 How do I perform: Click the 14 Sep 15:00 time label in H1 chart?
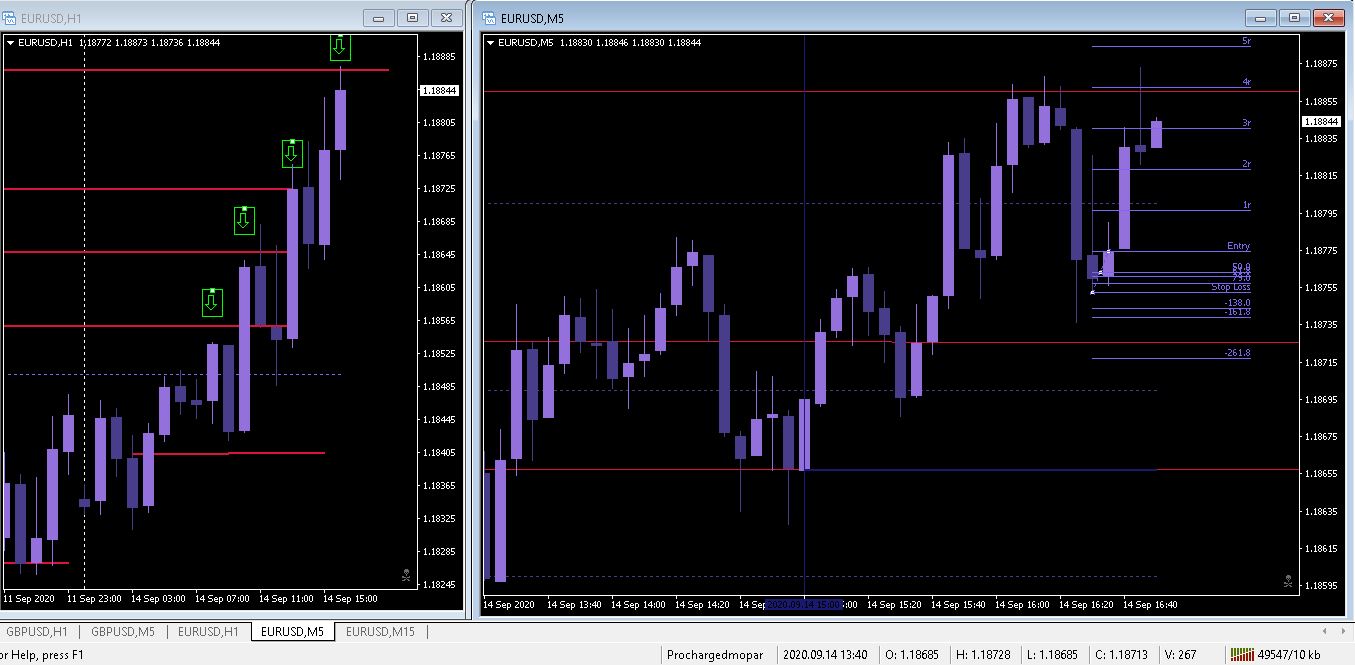349,599
